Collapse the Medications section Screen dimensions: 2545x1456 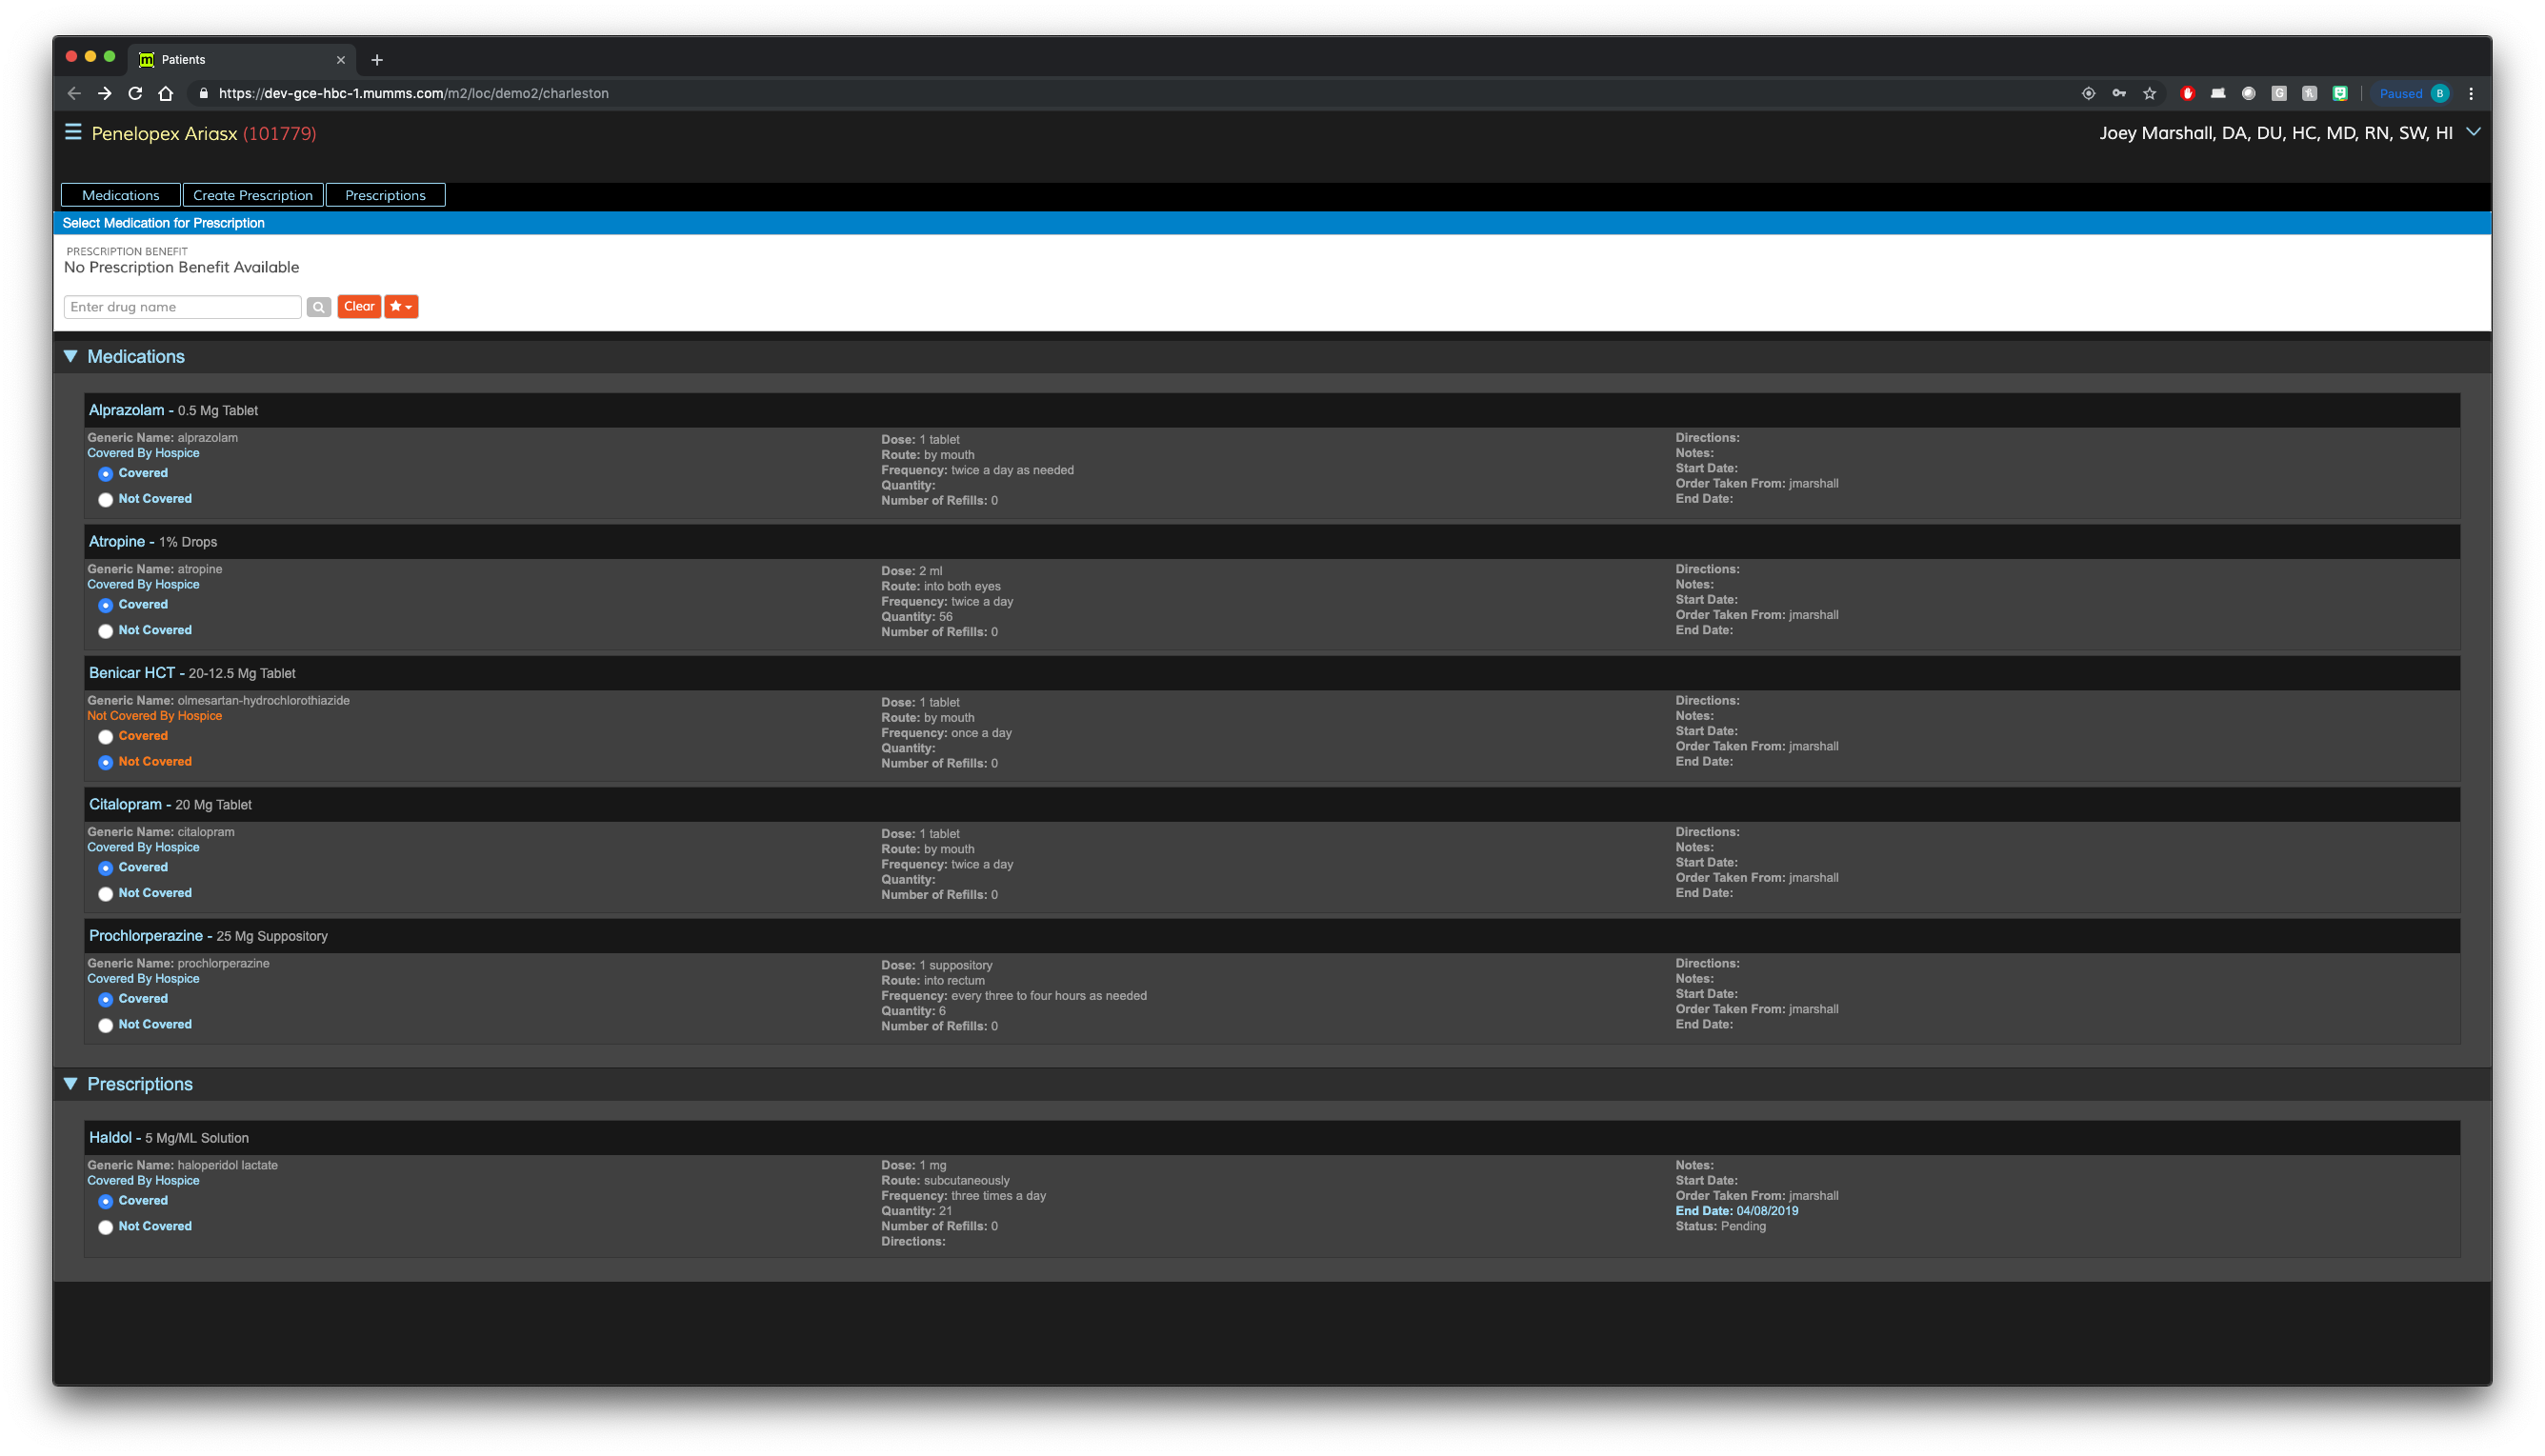71,357
